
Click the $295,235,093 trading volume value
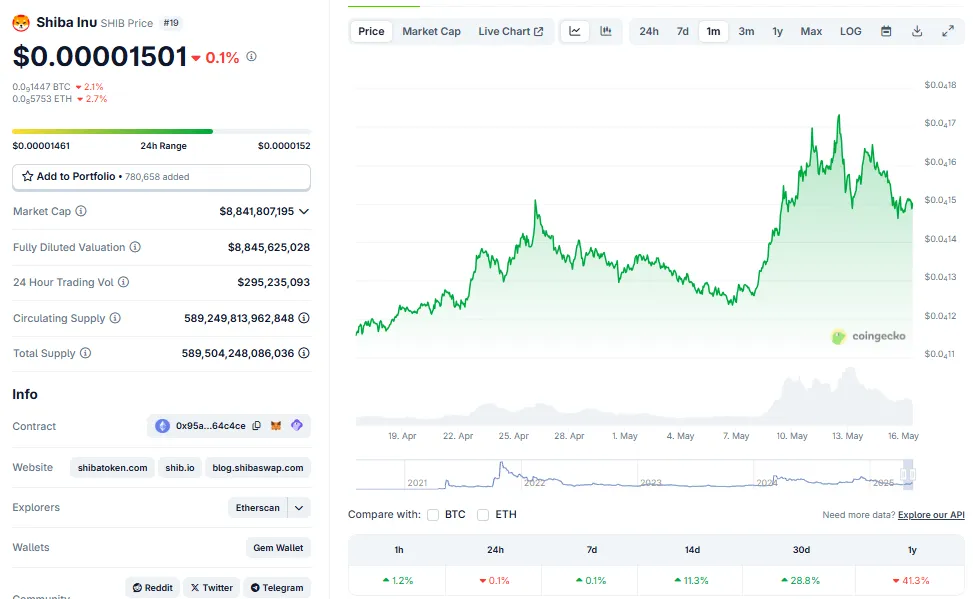274,282
